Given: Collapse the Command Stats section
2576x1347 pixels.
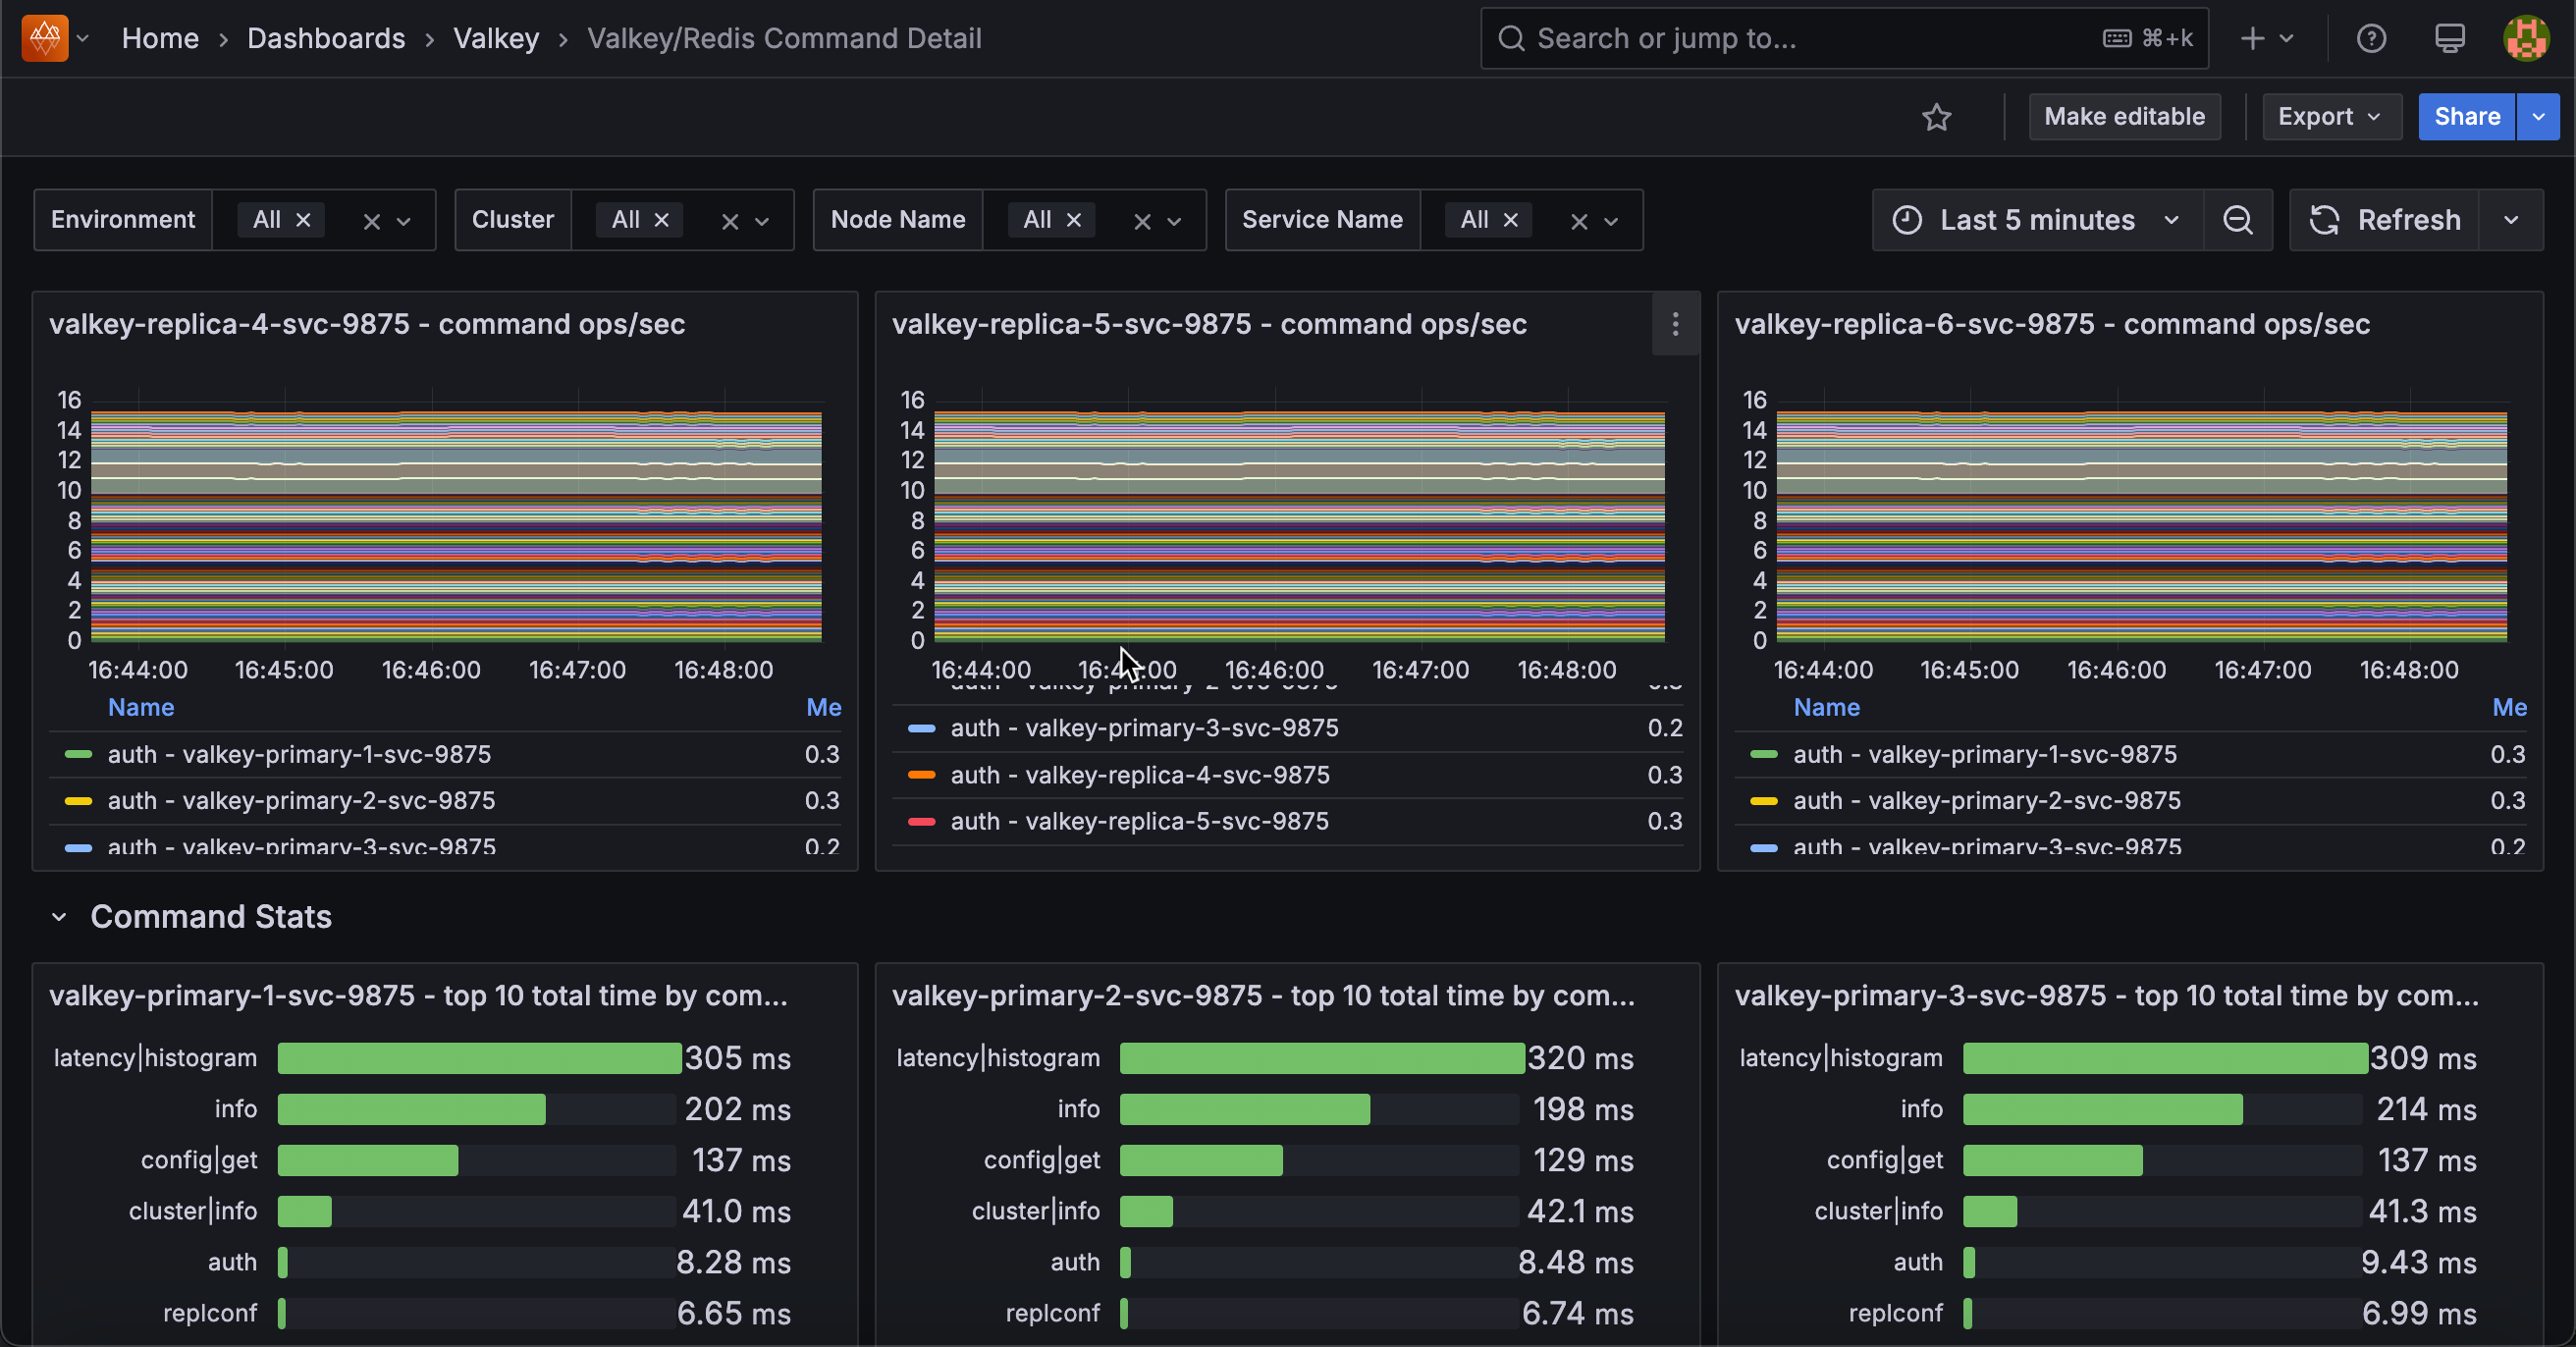Looking at the screenshot, I should (59, 917).
